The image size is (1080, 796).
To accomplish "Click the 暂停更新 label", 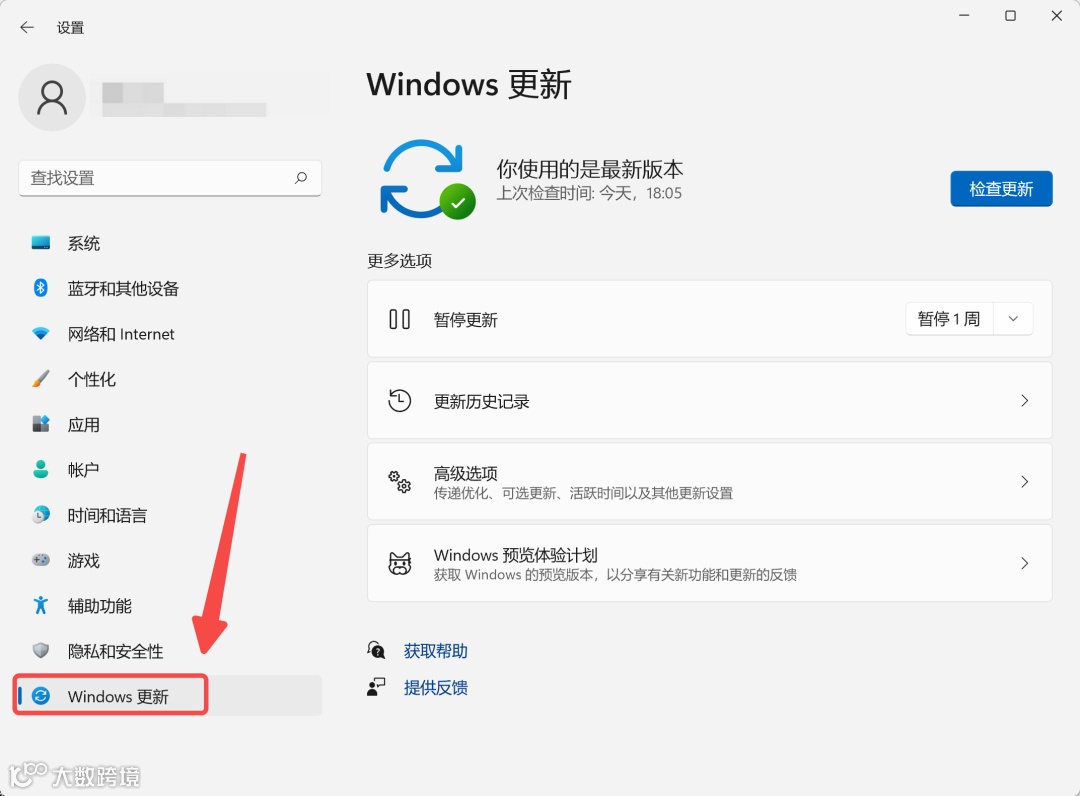I will tap(466, 320).
